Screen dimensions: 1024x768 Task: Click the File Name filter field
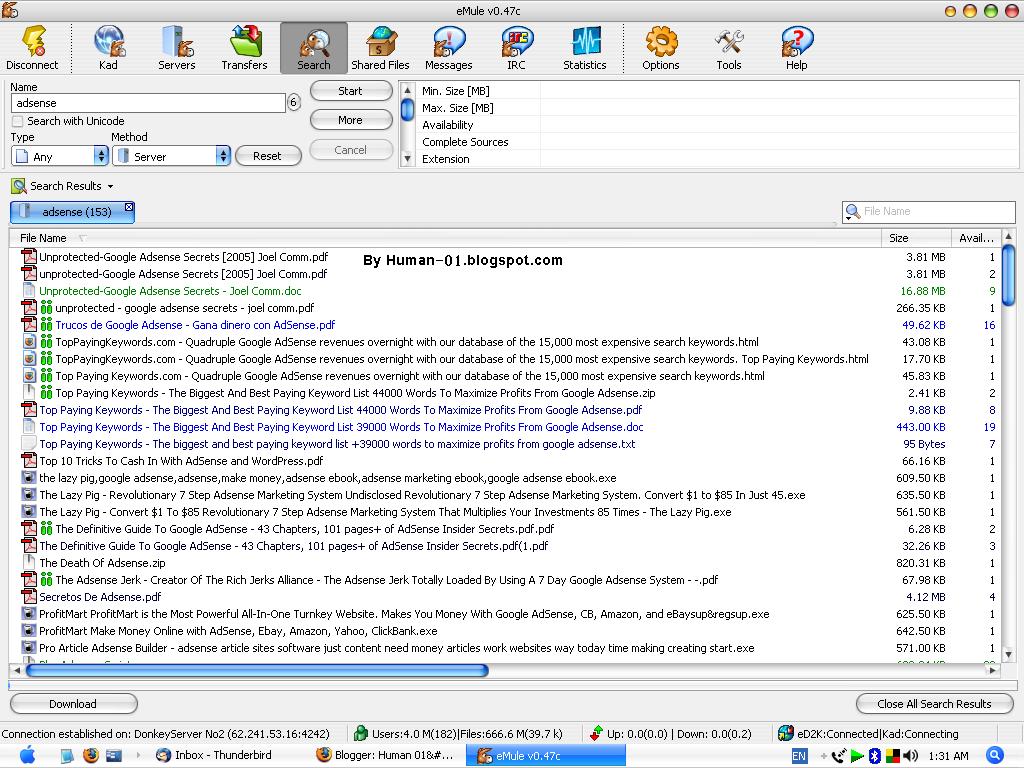[x=935, y=212]
